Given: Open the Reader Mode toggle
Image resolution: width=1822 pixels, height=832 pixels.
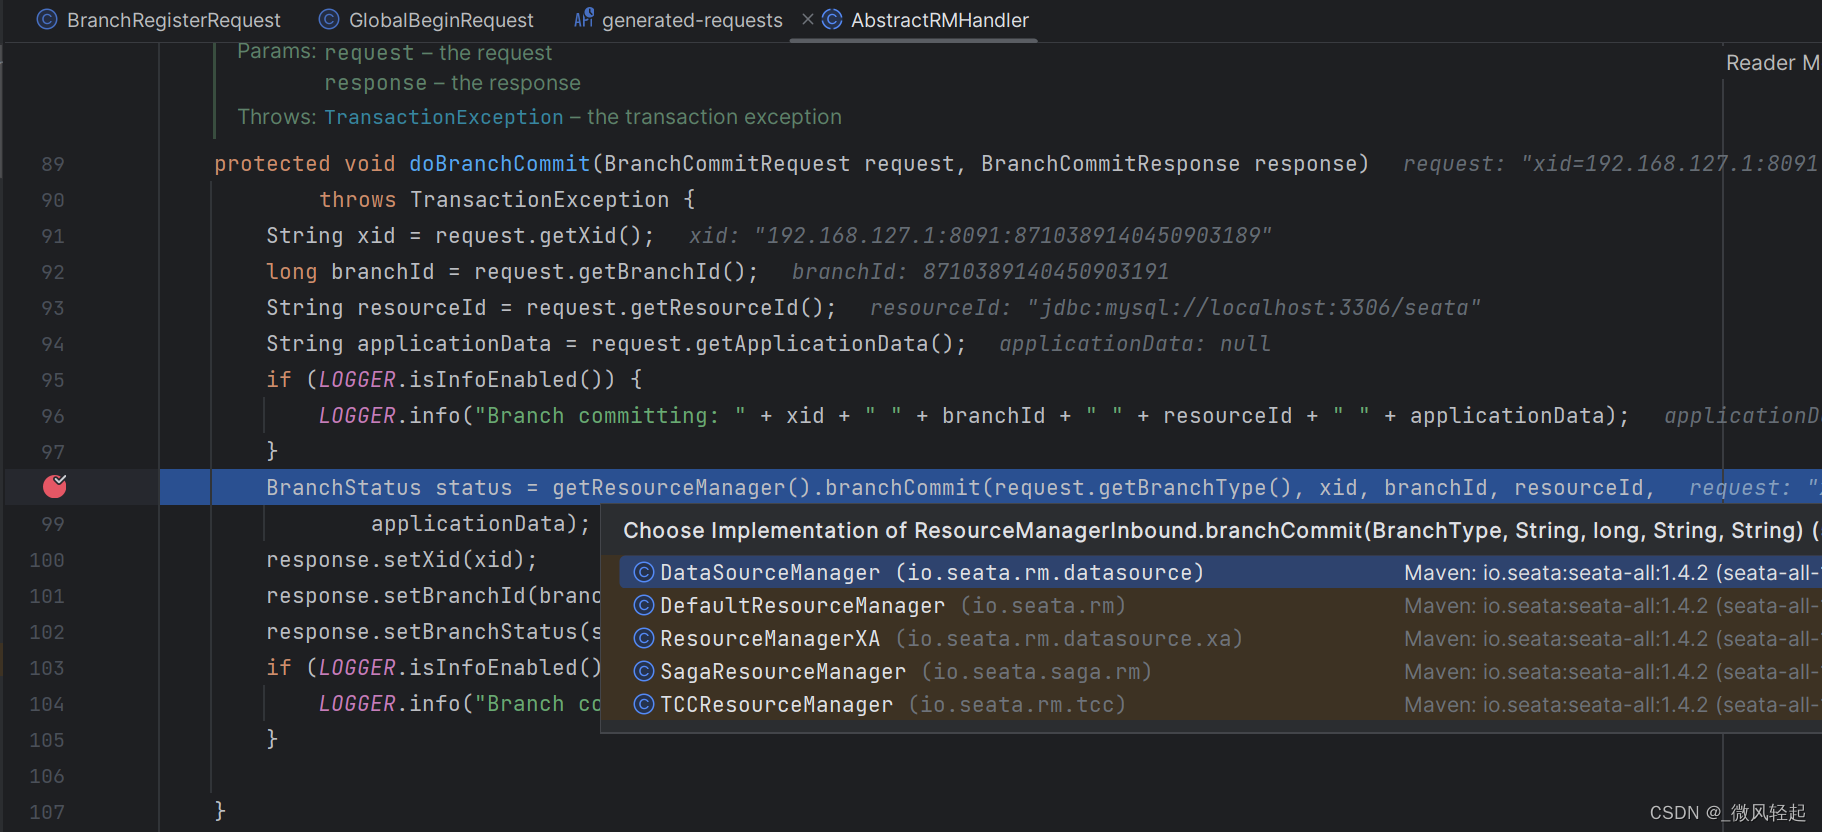Looking at the screenshot, I should click(x=1772, y=63).
